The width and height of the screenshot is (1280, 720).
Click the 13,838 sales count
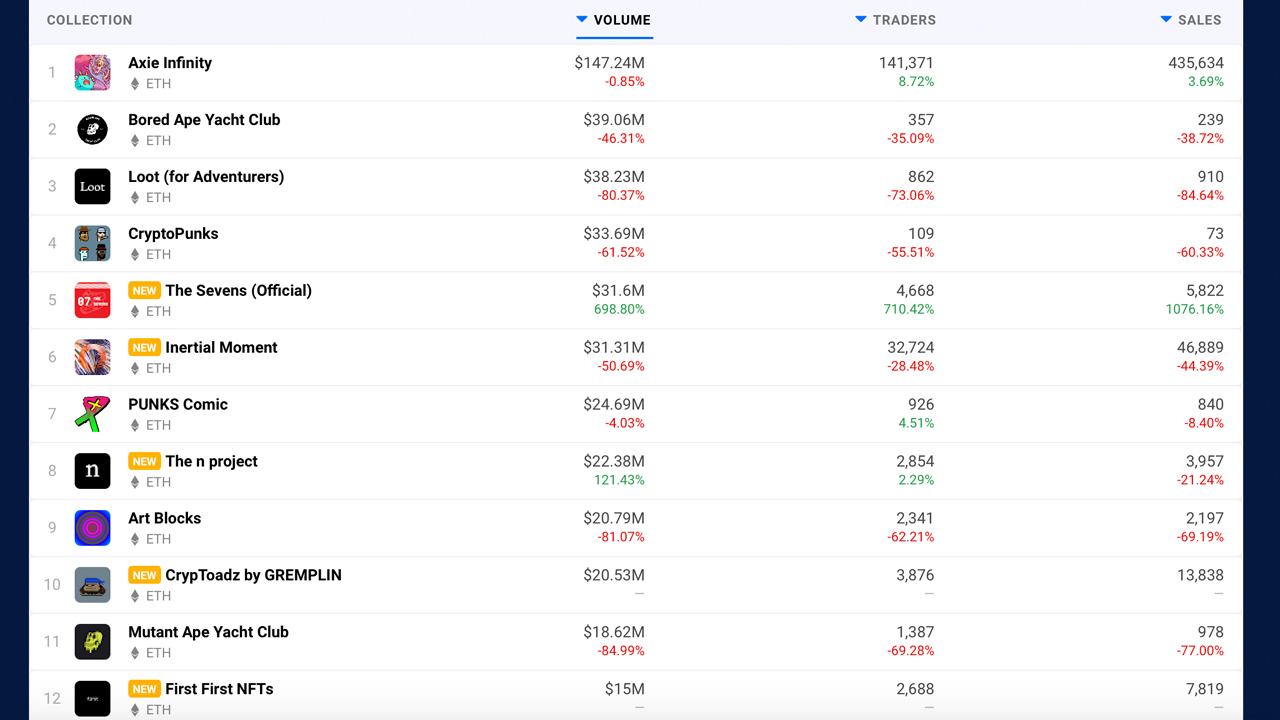pyautogui.click(x=1200, y=576)
